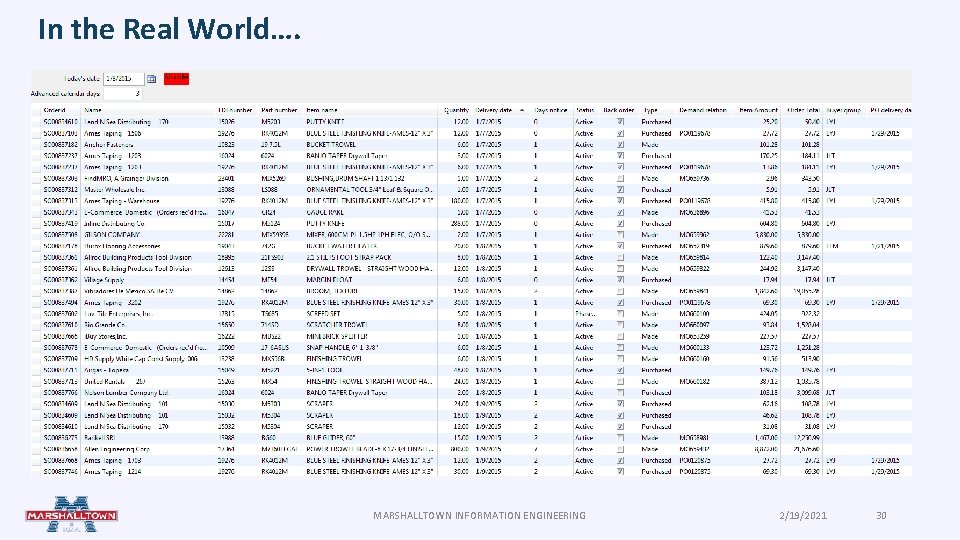Screen dimensions: 960x540
Task: Select the SCREED SET item cell
Action: 323,313
